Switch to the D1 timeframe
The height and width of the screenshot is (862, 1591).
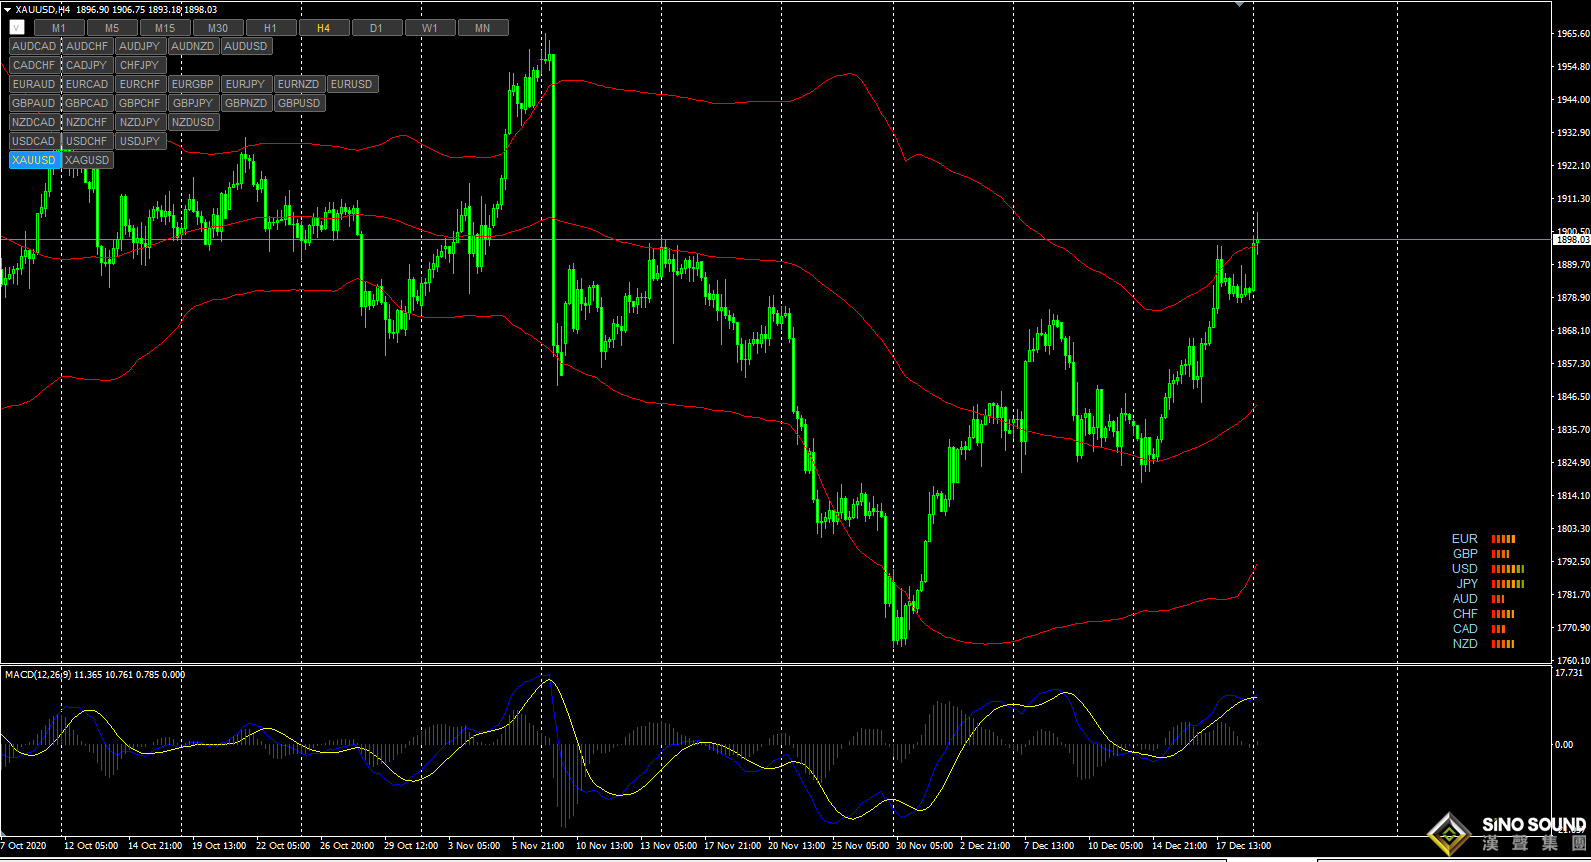(x=376, y=28)
